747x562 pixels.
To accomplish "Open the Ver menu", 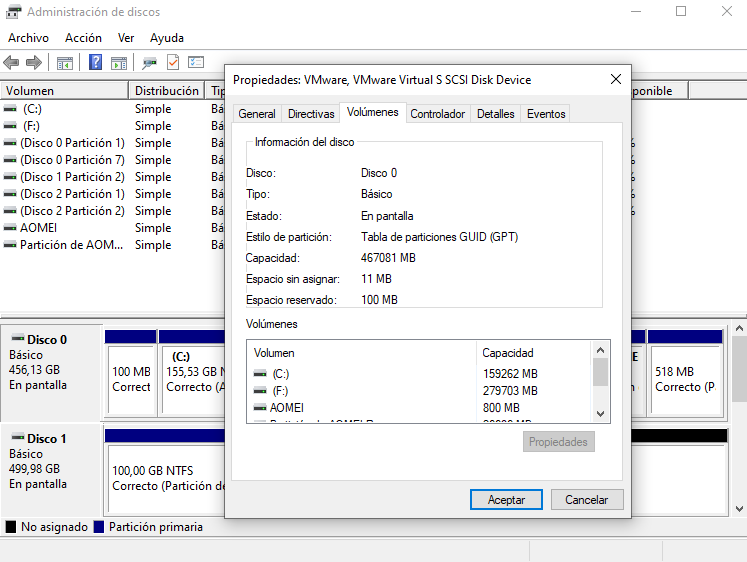I will tap(126, 38).
